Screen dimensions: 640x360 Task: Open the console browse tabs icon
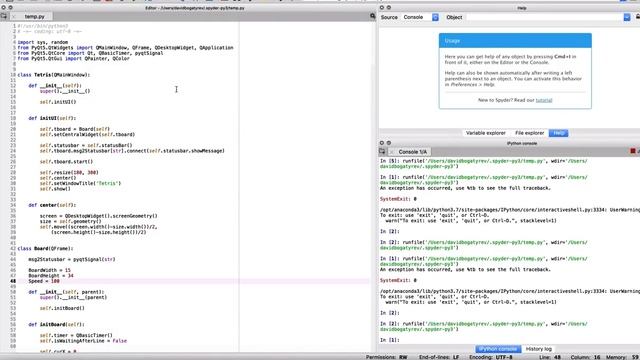382,151
